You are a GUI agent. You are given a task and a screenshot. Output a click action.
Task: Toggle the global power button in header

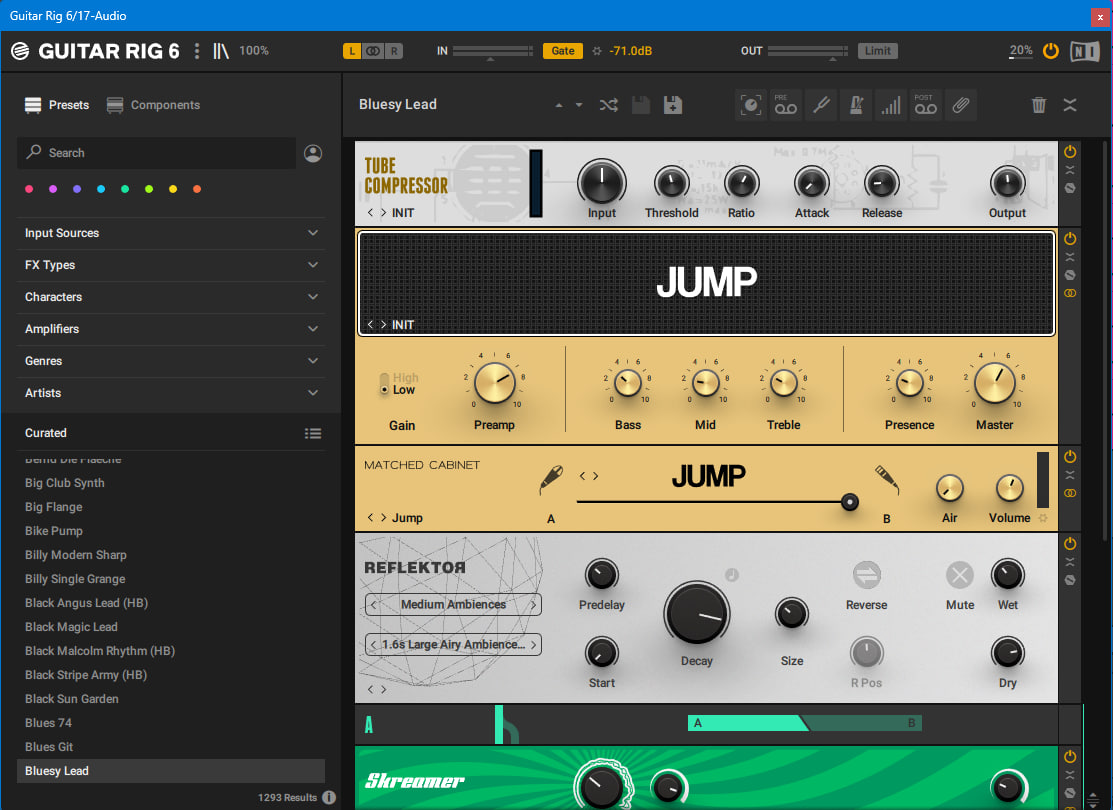[1051, 51]
